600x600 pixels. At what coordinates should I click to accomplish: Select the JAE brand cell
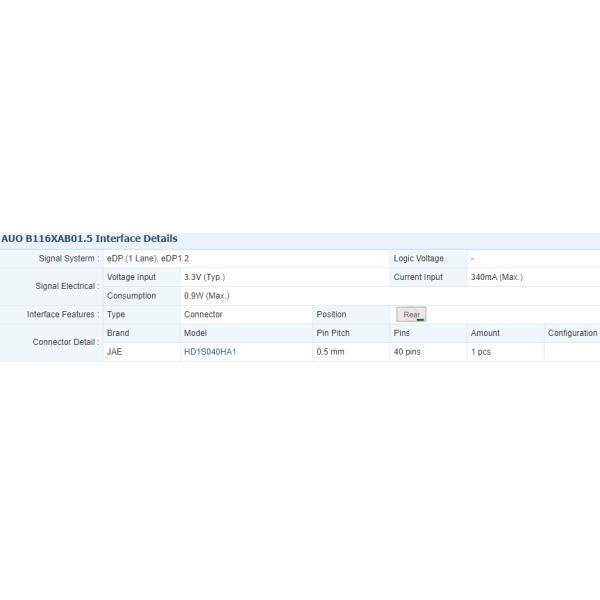(x=117, y=352)
